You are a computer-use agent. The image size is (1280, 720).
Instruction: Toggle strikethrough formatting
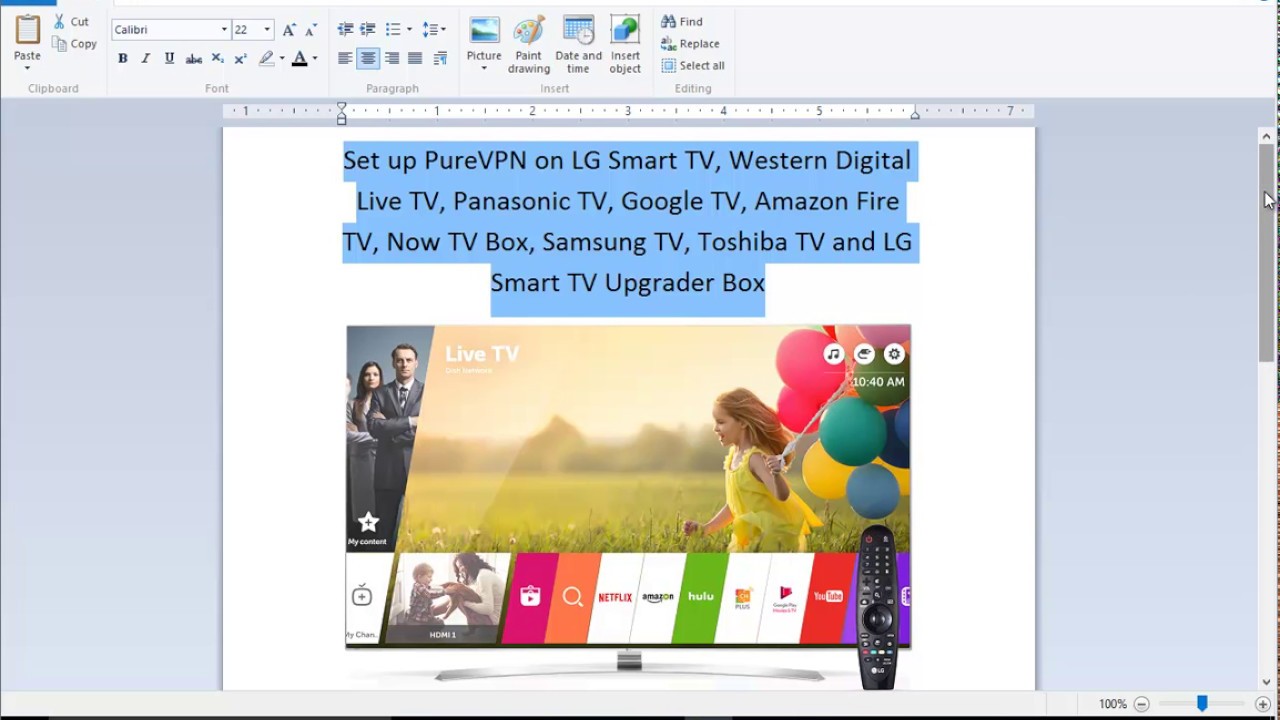pyautogui.click(x=194, y=59)
